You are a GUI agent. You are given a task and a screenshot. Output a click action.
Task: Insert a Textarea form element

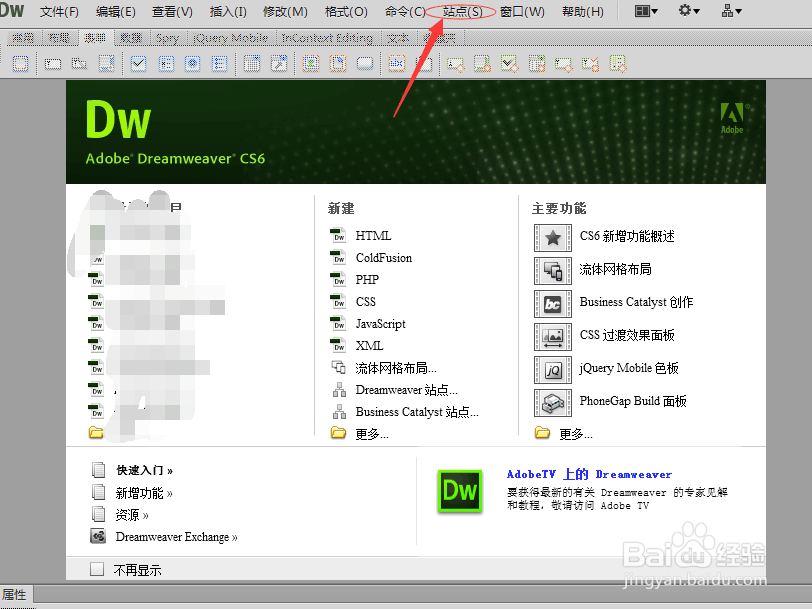point(106,64)
